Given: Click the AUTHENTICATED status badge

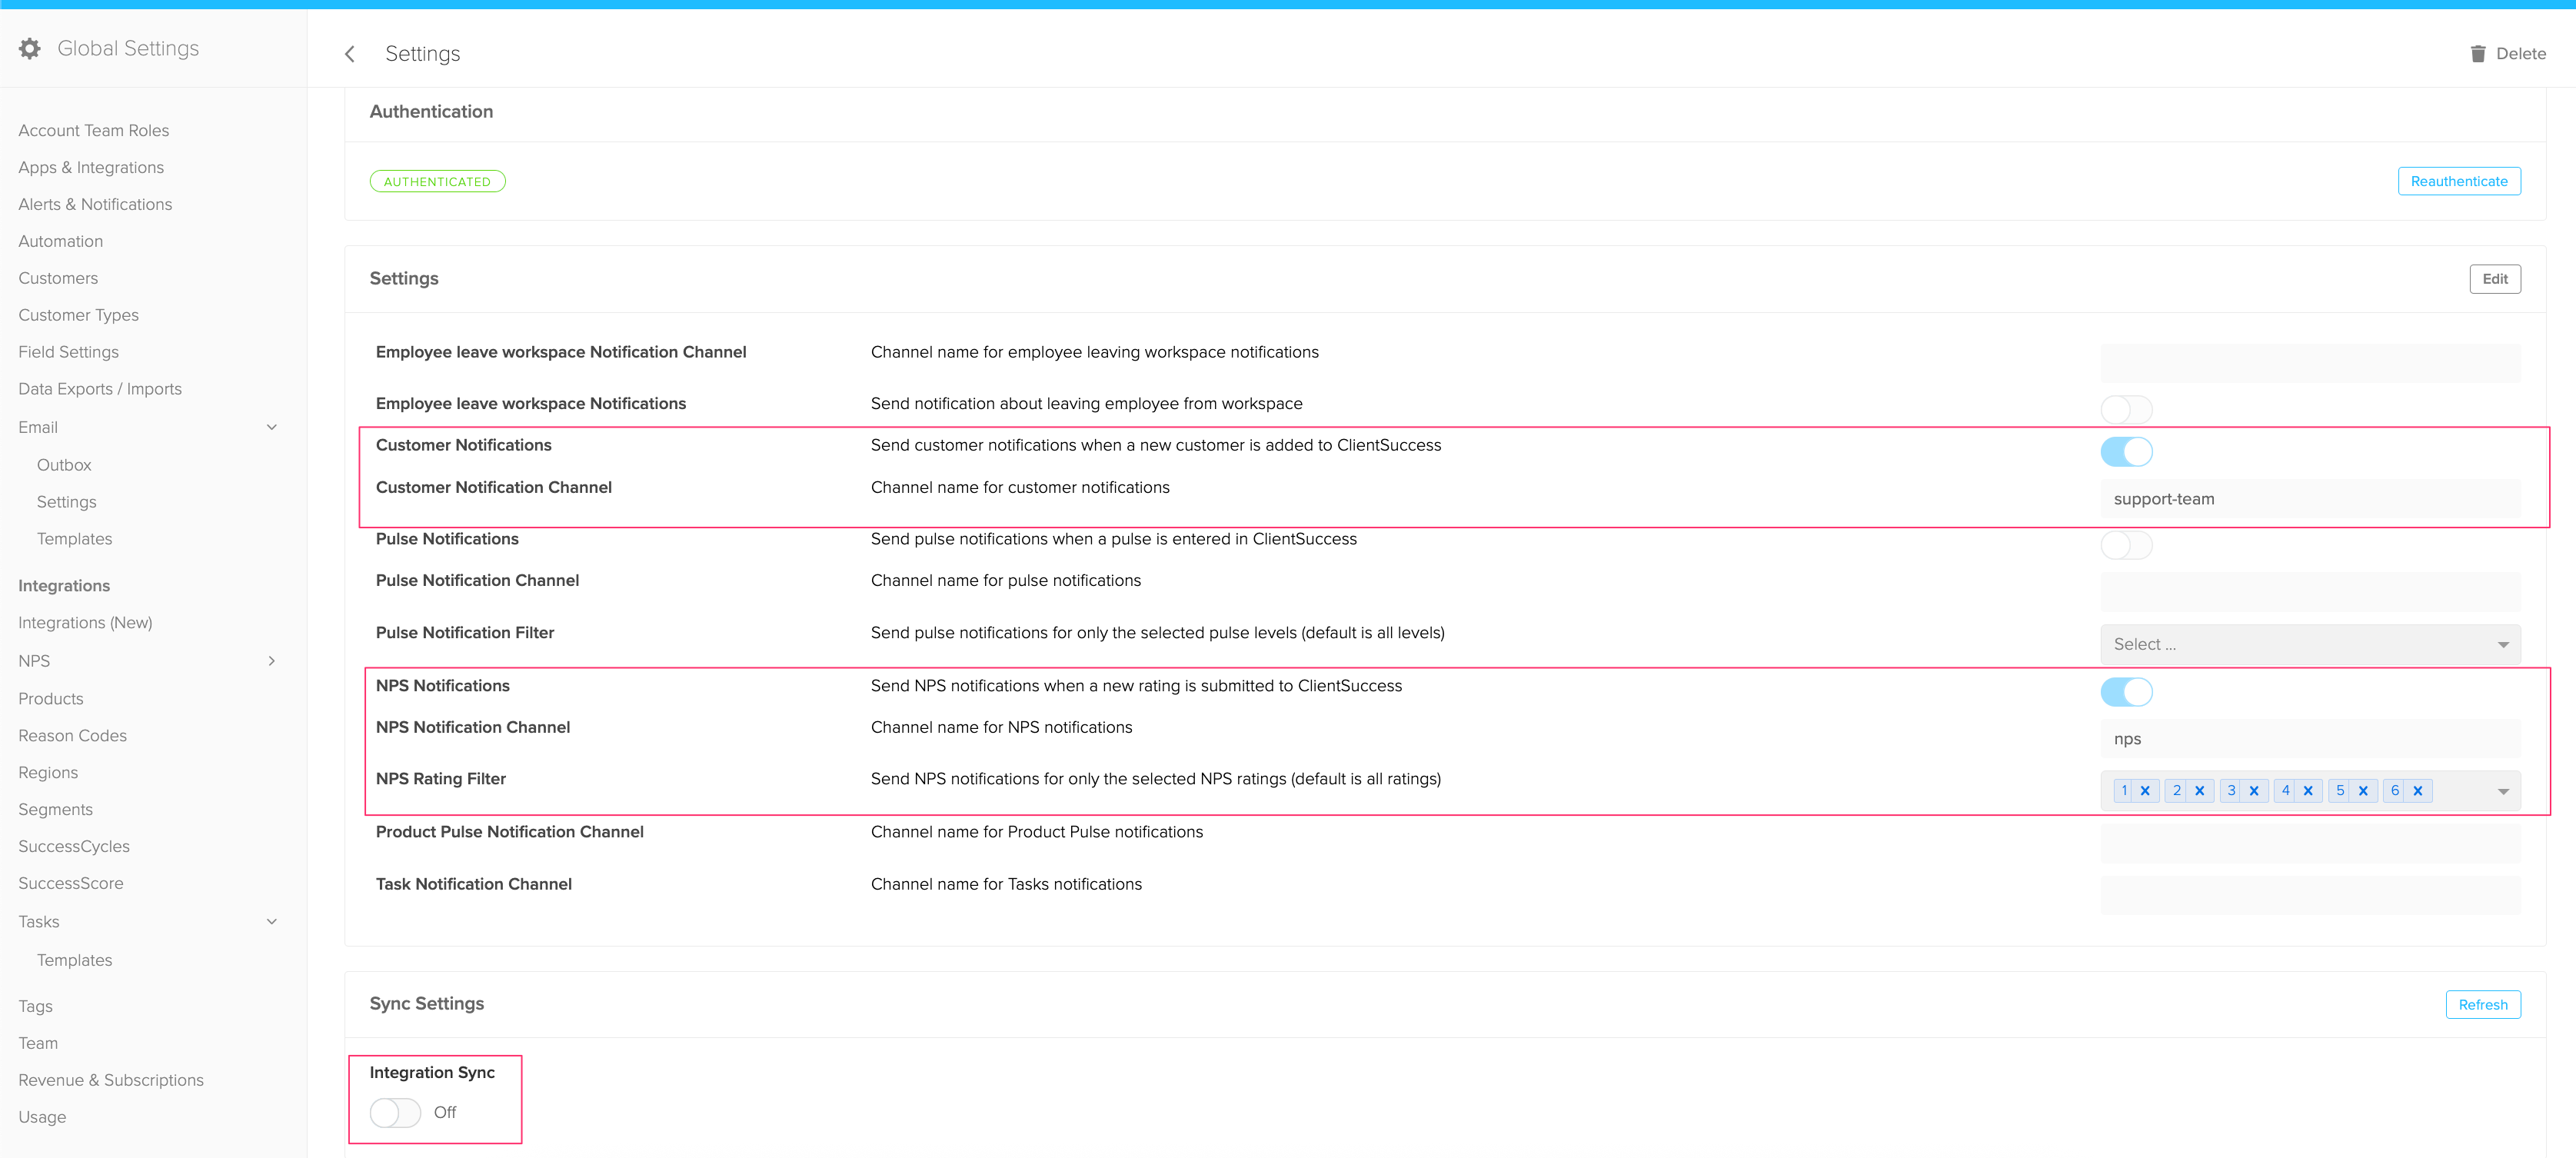Looking at the screenshot, I should tap(437, 182).
